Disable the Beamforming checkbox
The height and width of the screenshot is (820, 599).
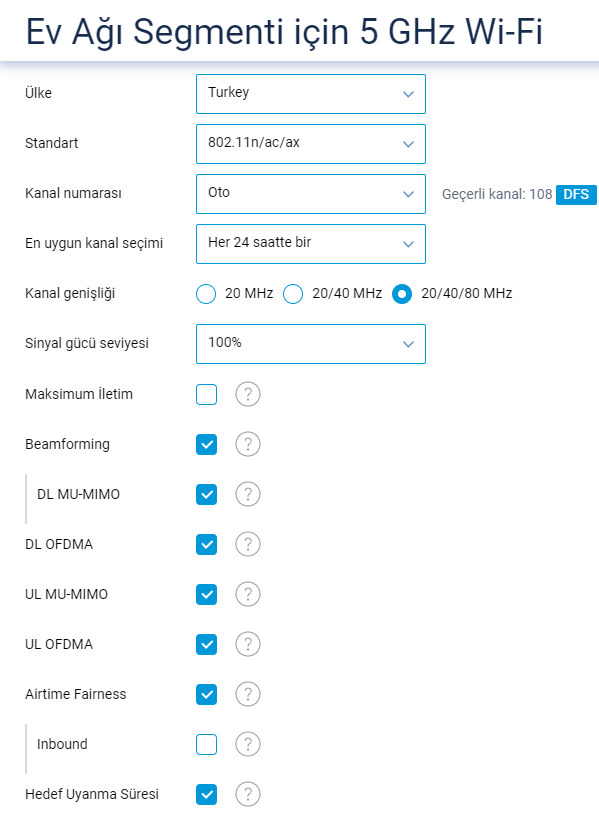[x=207, y=445]
